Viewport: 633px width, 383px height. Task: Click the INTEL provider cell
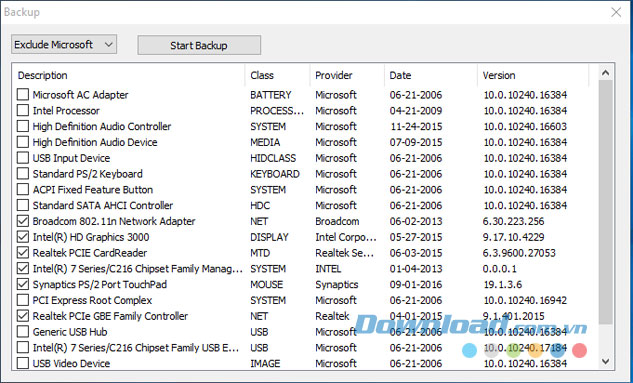coord(328,269)
